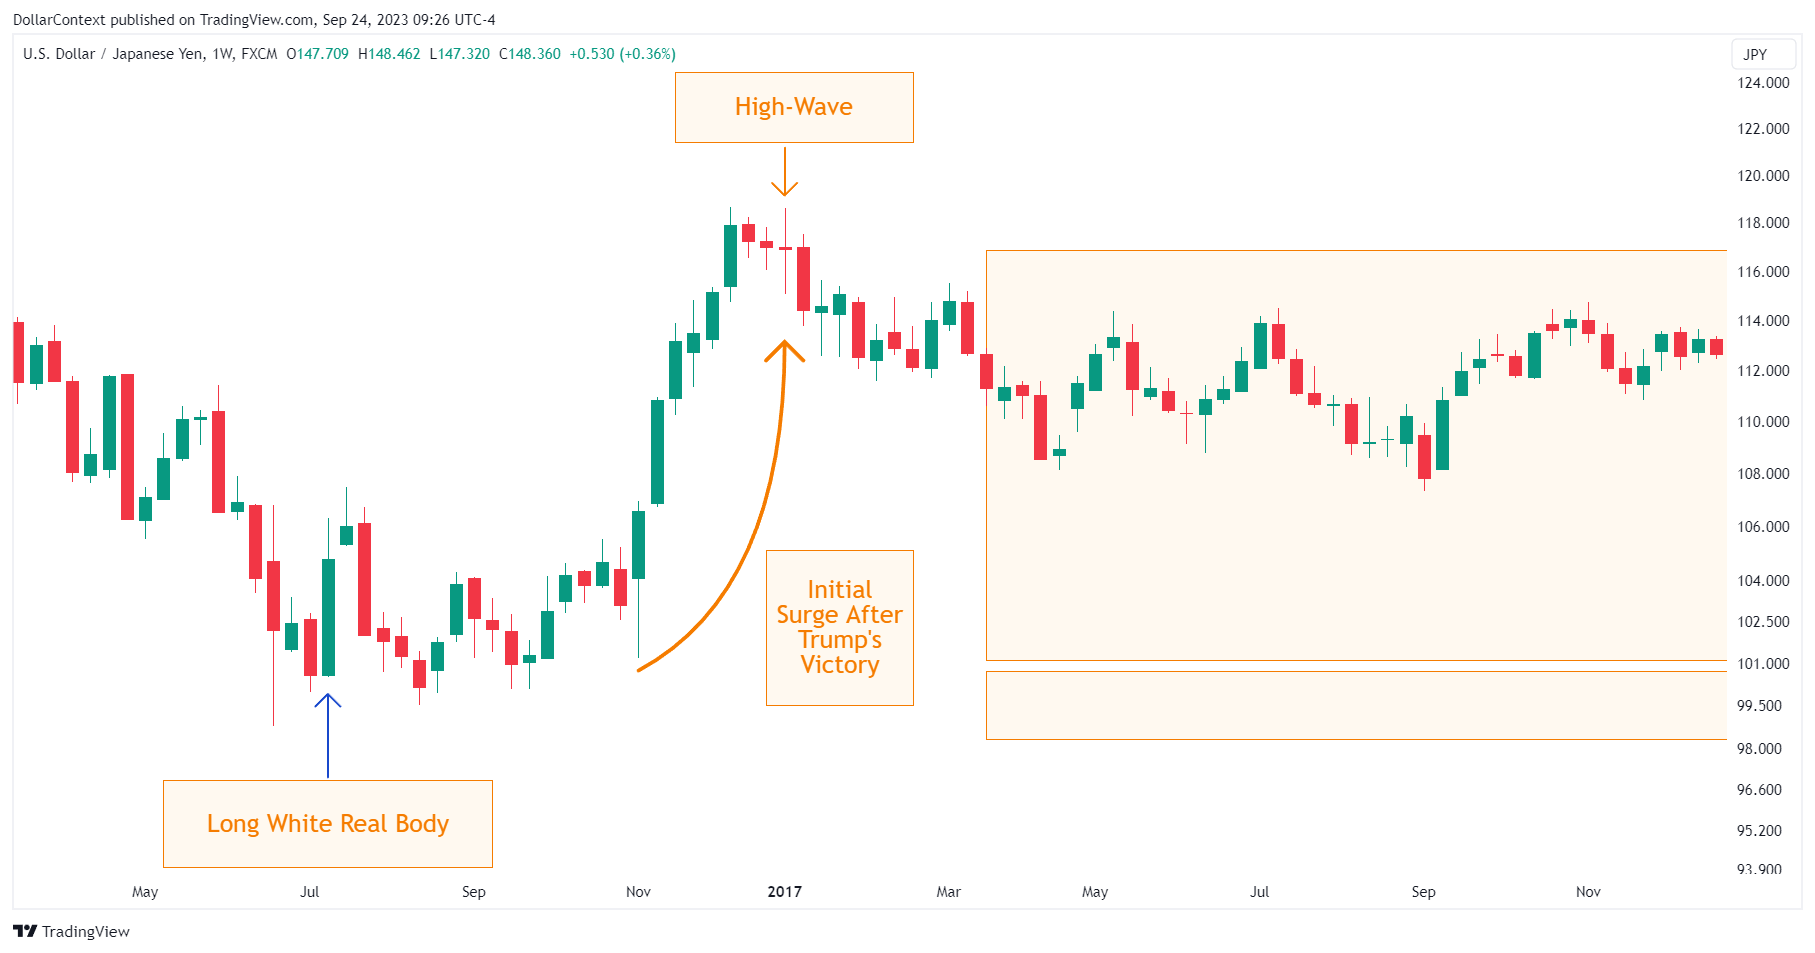The image size is (1815, 953).
Task: Click the high value H148.462
Action: [389, 55]
